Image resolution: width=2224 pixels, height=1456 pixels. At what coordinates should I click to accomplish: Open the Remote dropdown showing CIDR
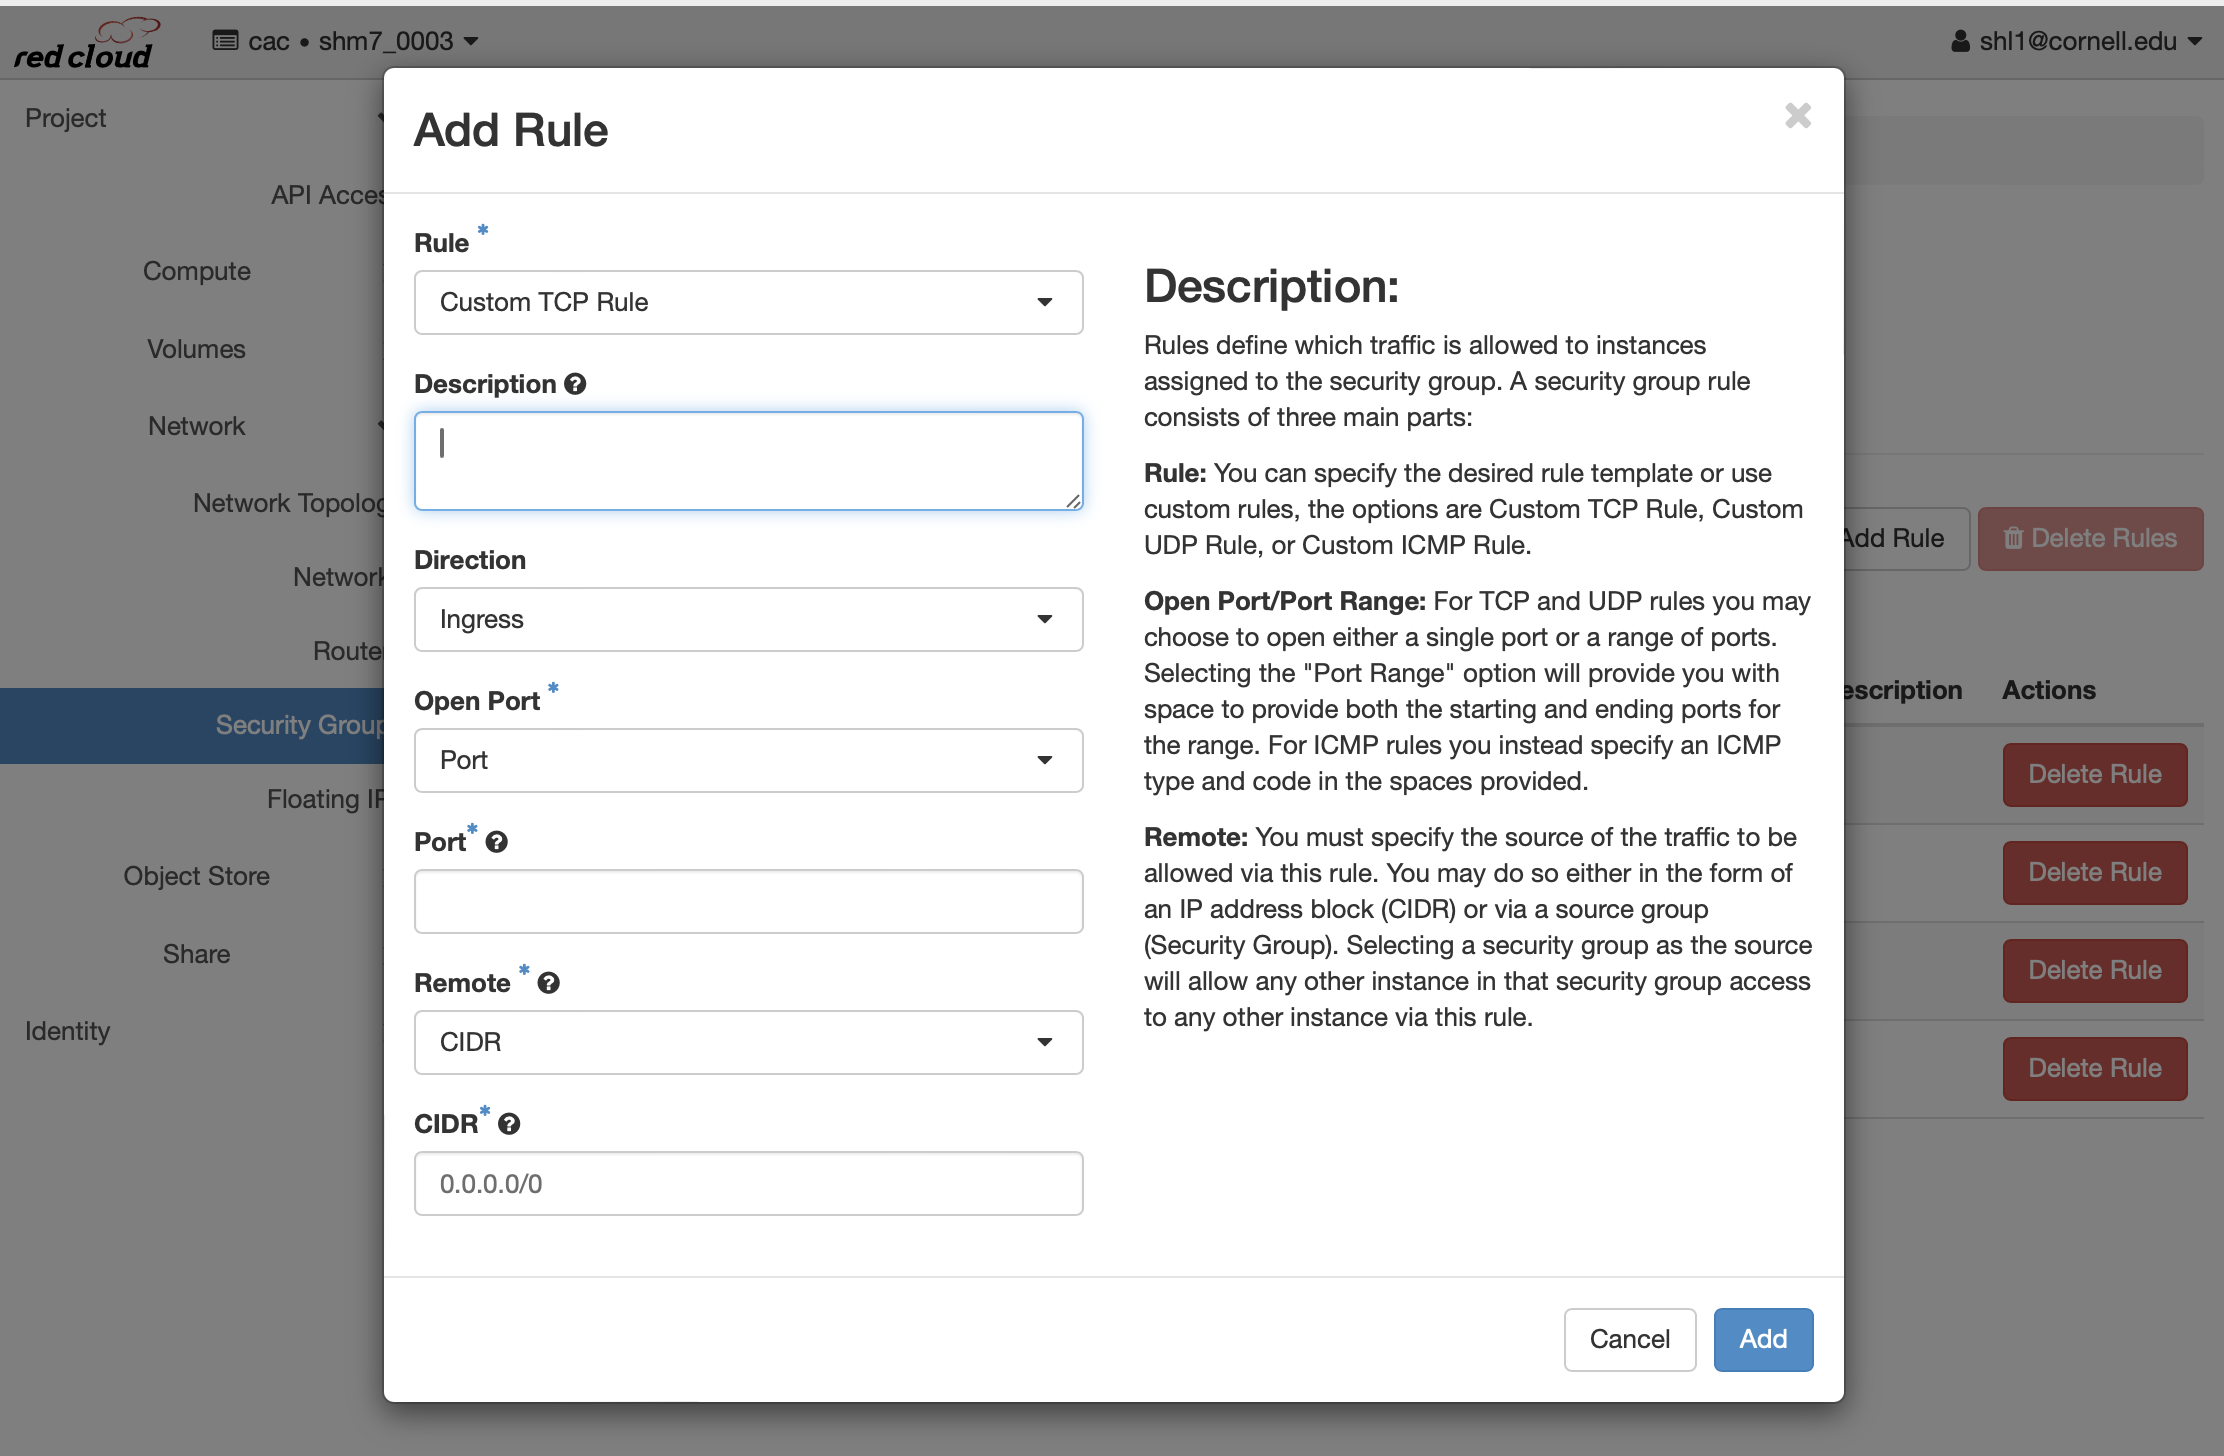[748, 1042]
